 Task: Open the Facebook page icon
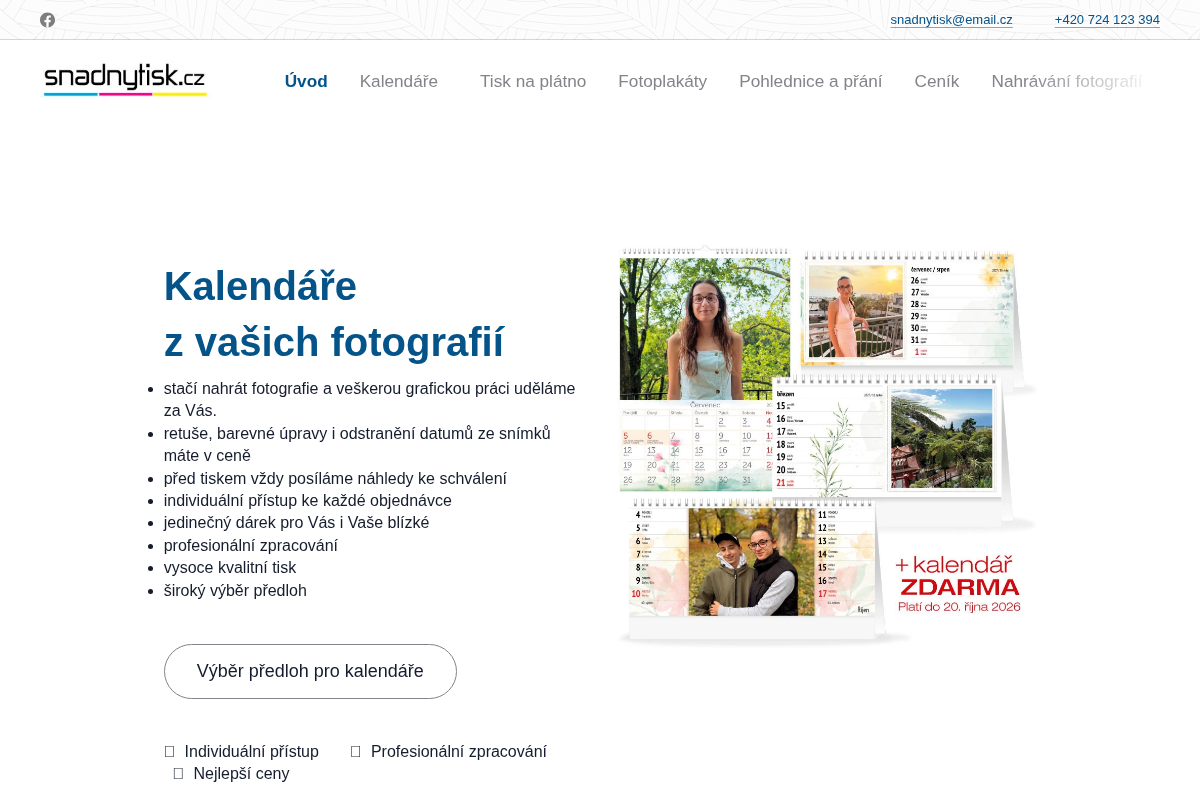click(x=47, y=20)
